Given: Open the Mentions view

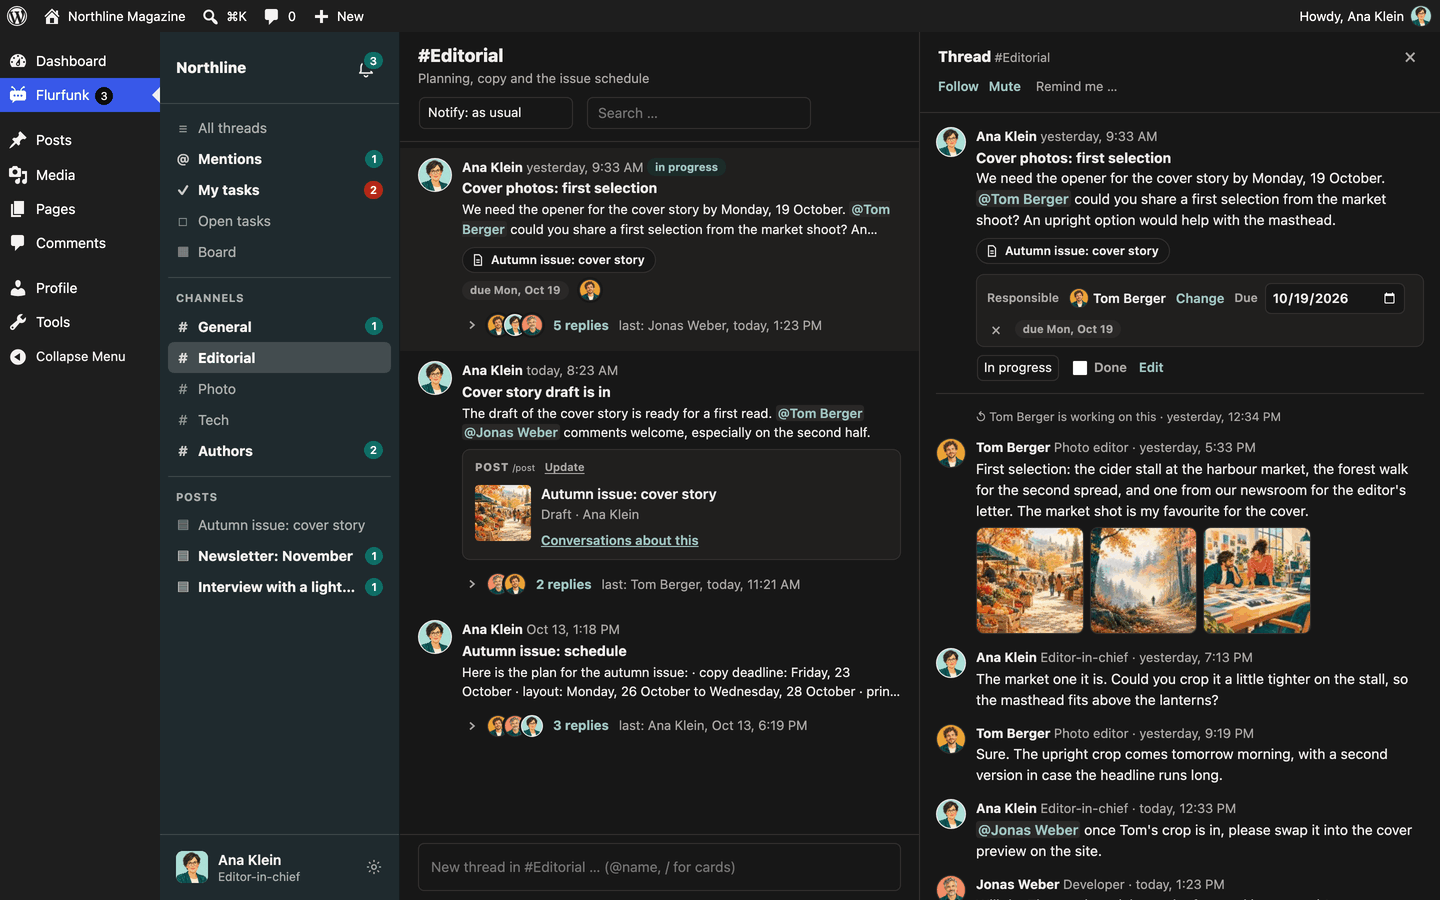Looking at the screenshot, I should [279, 159].
